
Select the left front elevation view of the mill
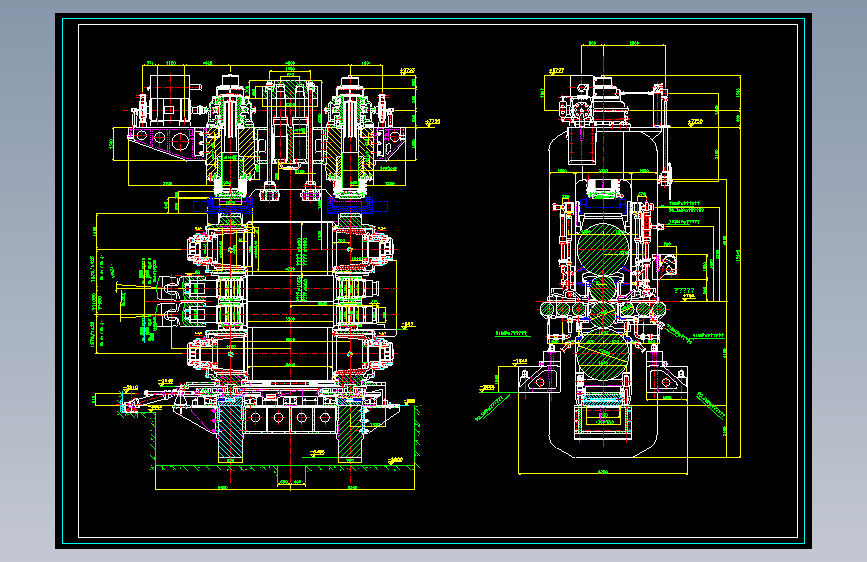(264, 275)
